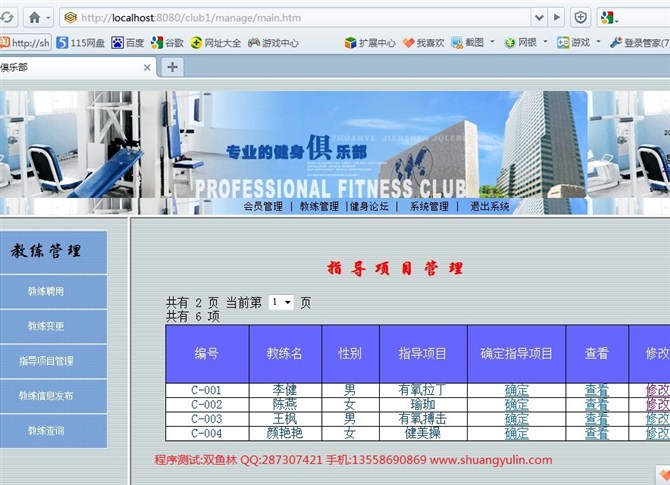
Task: Open a new tab with plus button
Action: point(173,67)
